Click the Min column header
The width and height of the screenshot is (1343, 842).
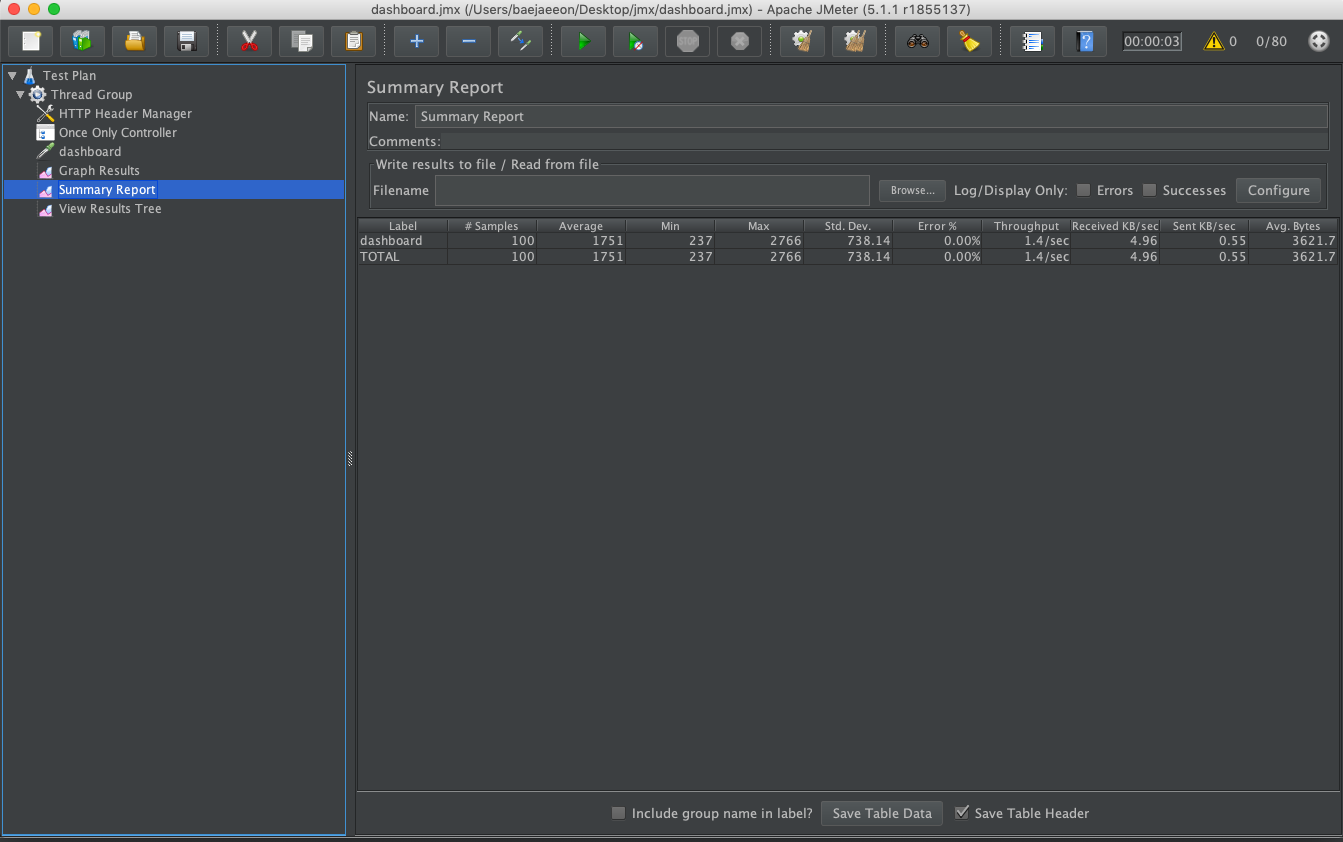click(670, 226)
